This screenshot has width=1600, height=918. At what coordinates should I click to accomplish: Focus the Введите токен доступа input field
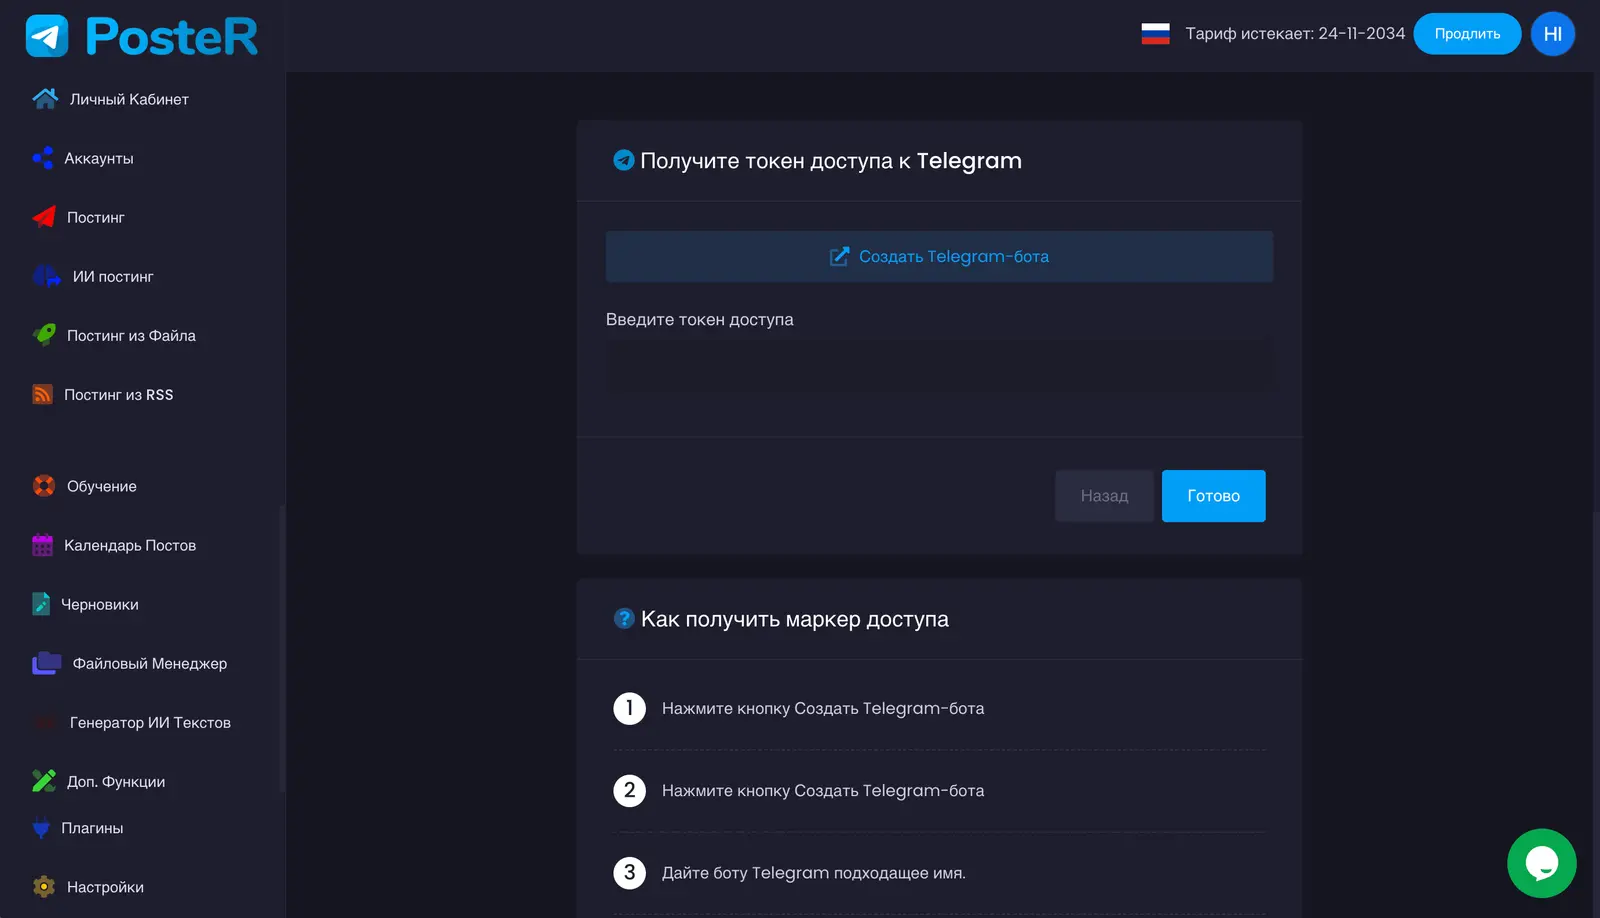coord(939,365)
